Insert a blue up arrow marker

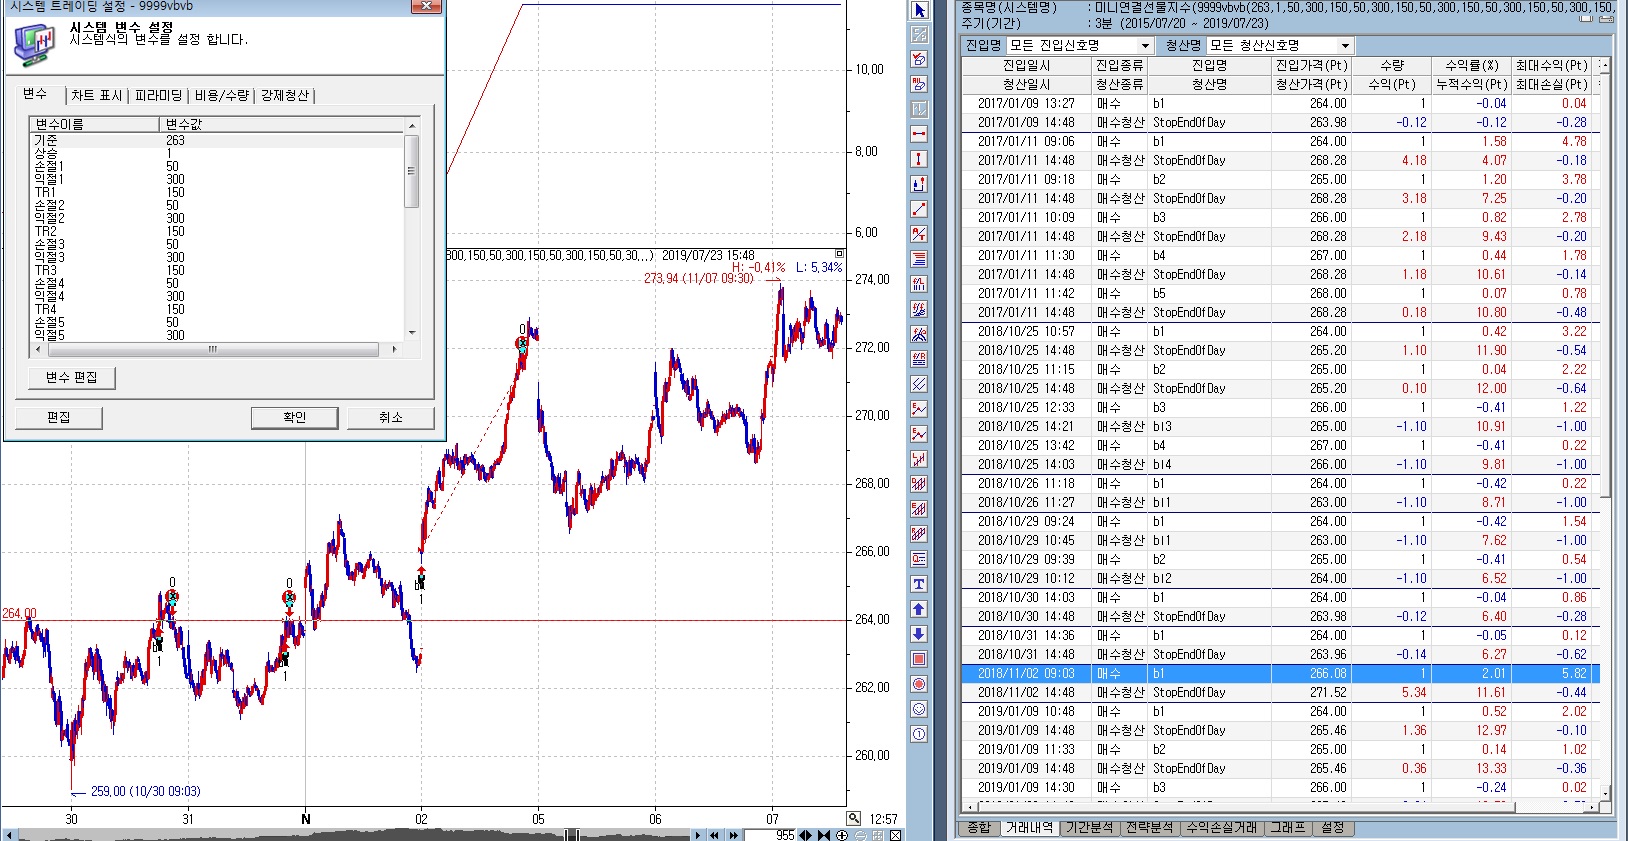coord(919,609)
